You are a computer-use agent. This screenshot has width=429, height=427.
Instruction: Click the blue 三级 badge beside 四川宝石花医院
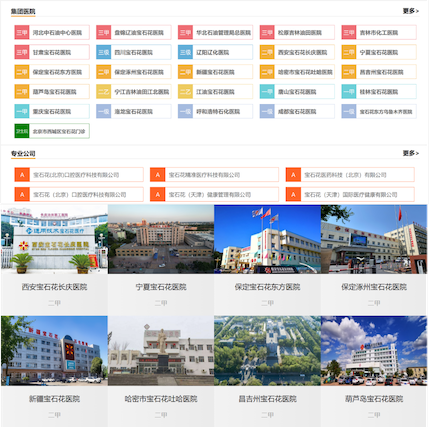pos(103,52)
